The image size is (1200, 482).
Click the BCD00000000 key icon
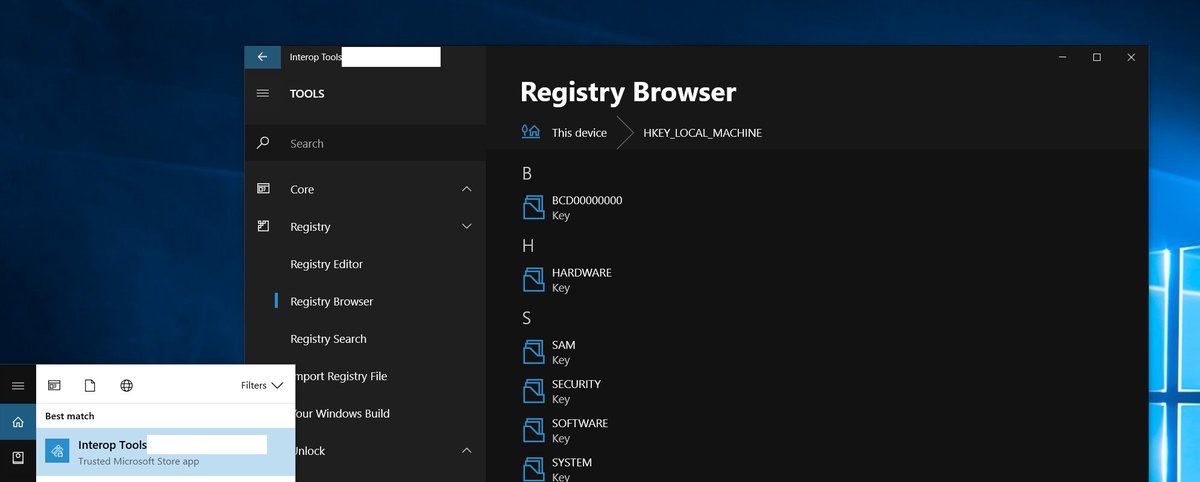533,207
